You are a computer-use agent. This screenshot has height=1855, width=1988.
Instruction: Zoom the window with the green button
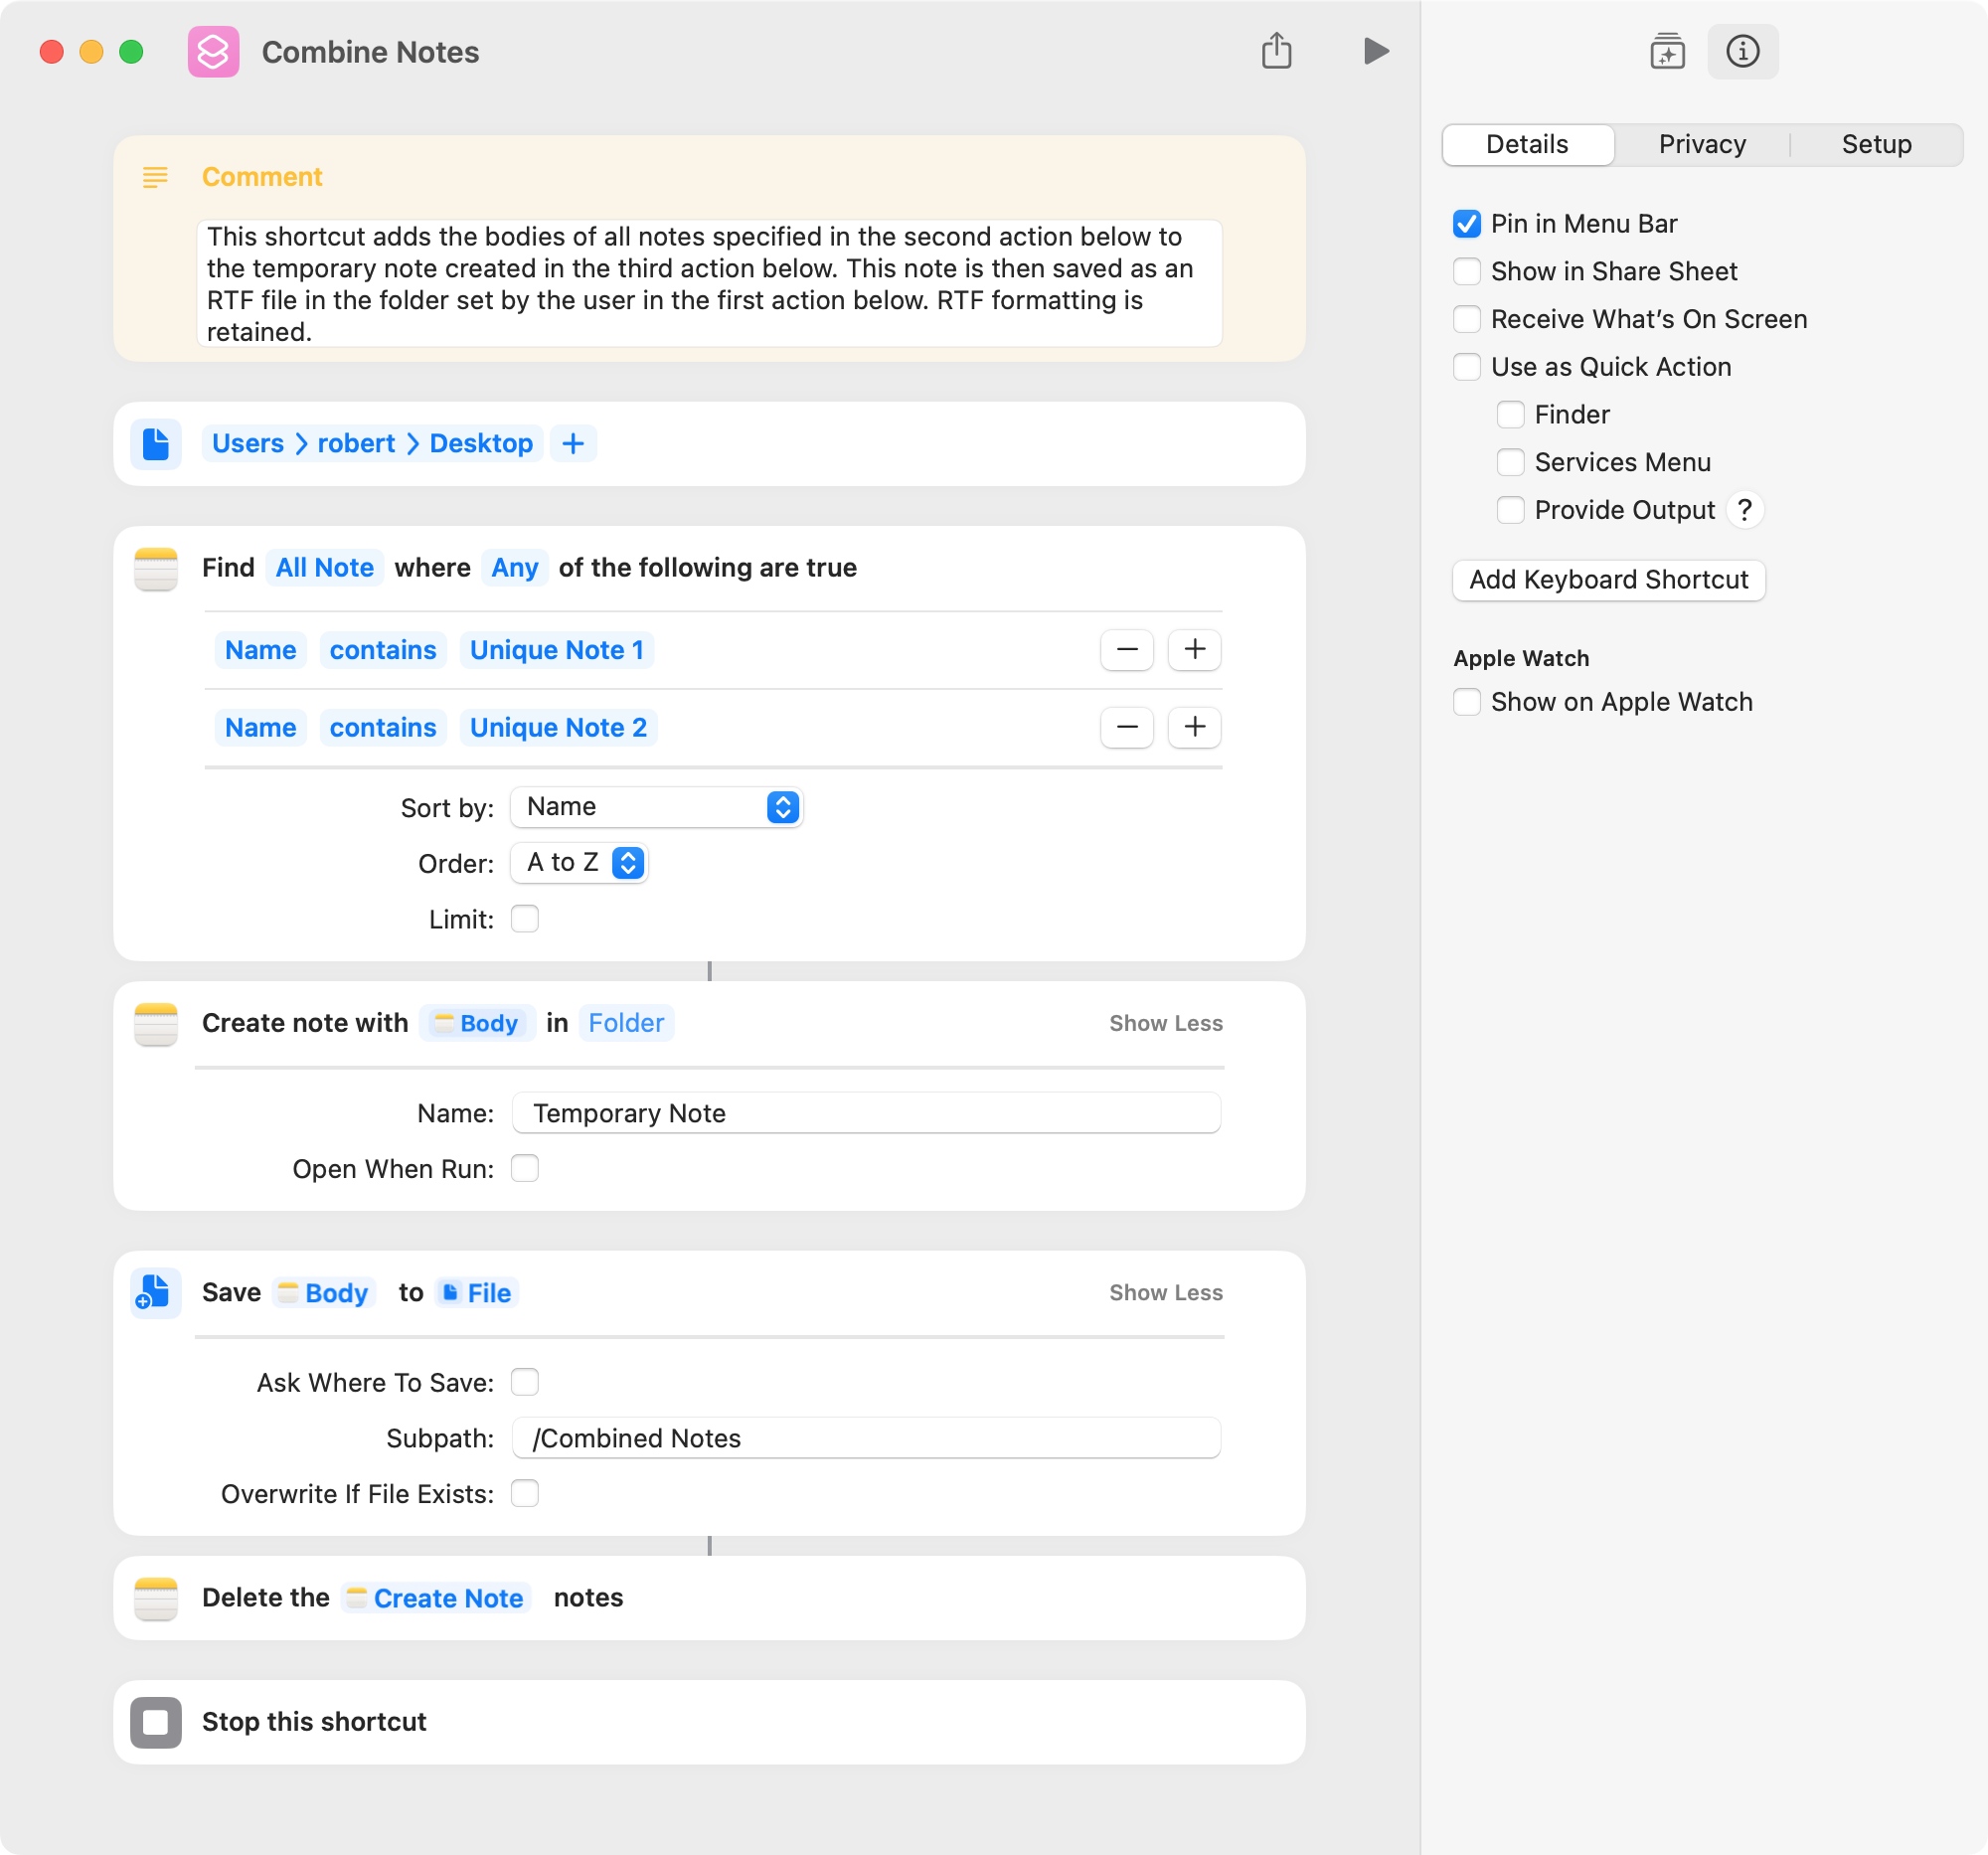point(131,51)
